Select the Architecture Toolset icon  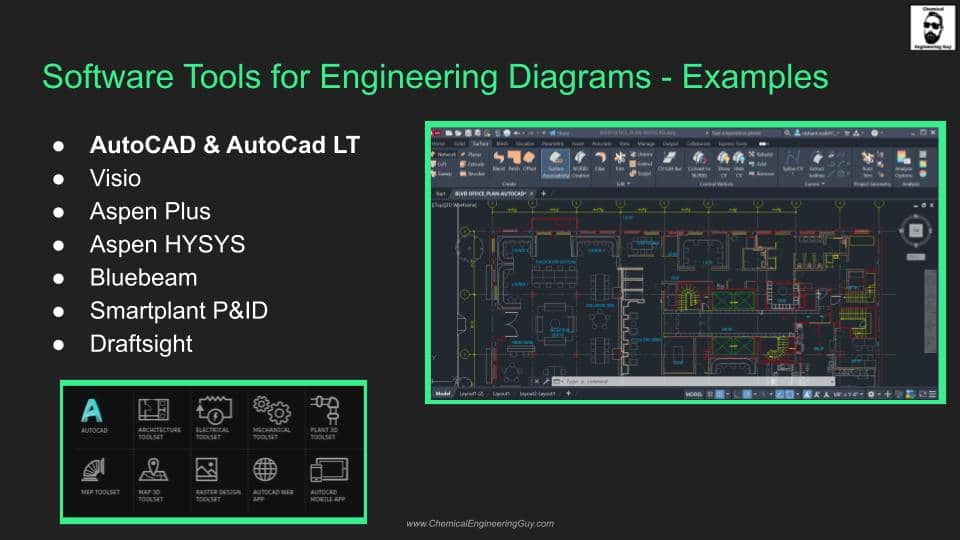(x=153, y=410)
